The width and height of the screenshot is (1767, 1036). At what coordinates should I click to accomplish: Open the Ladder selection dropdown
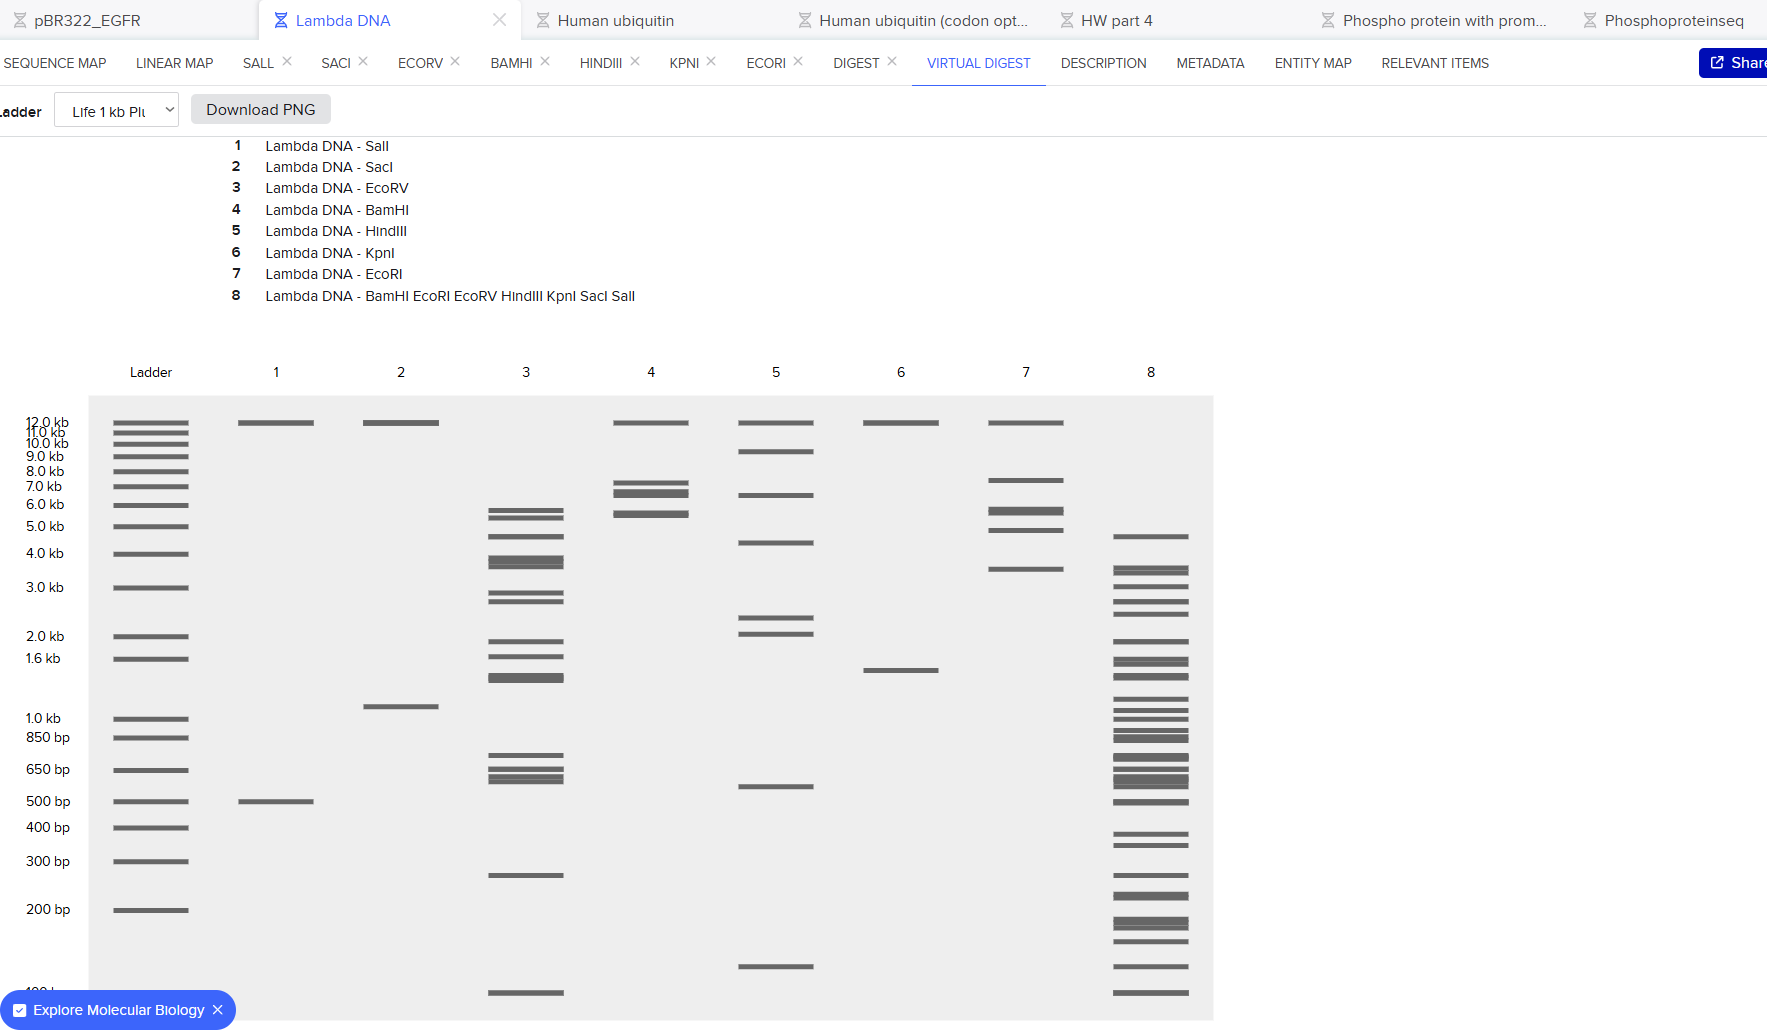click(x=116, y=110)
